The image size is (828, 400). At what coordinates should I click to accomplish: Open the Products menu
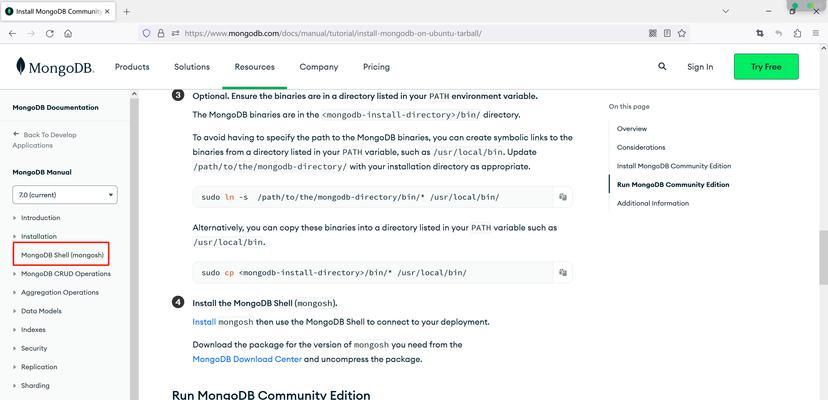pyautogui.click(x=132, y=67)
